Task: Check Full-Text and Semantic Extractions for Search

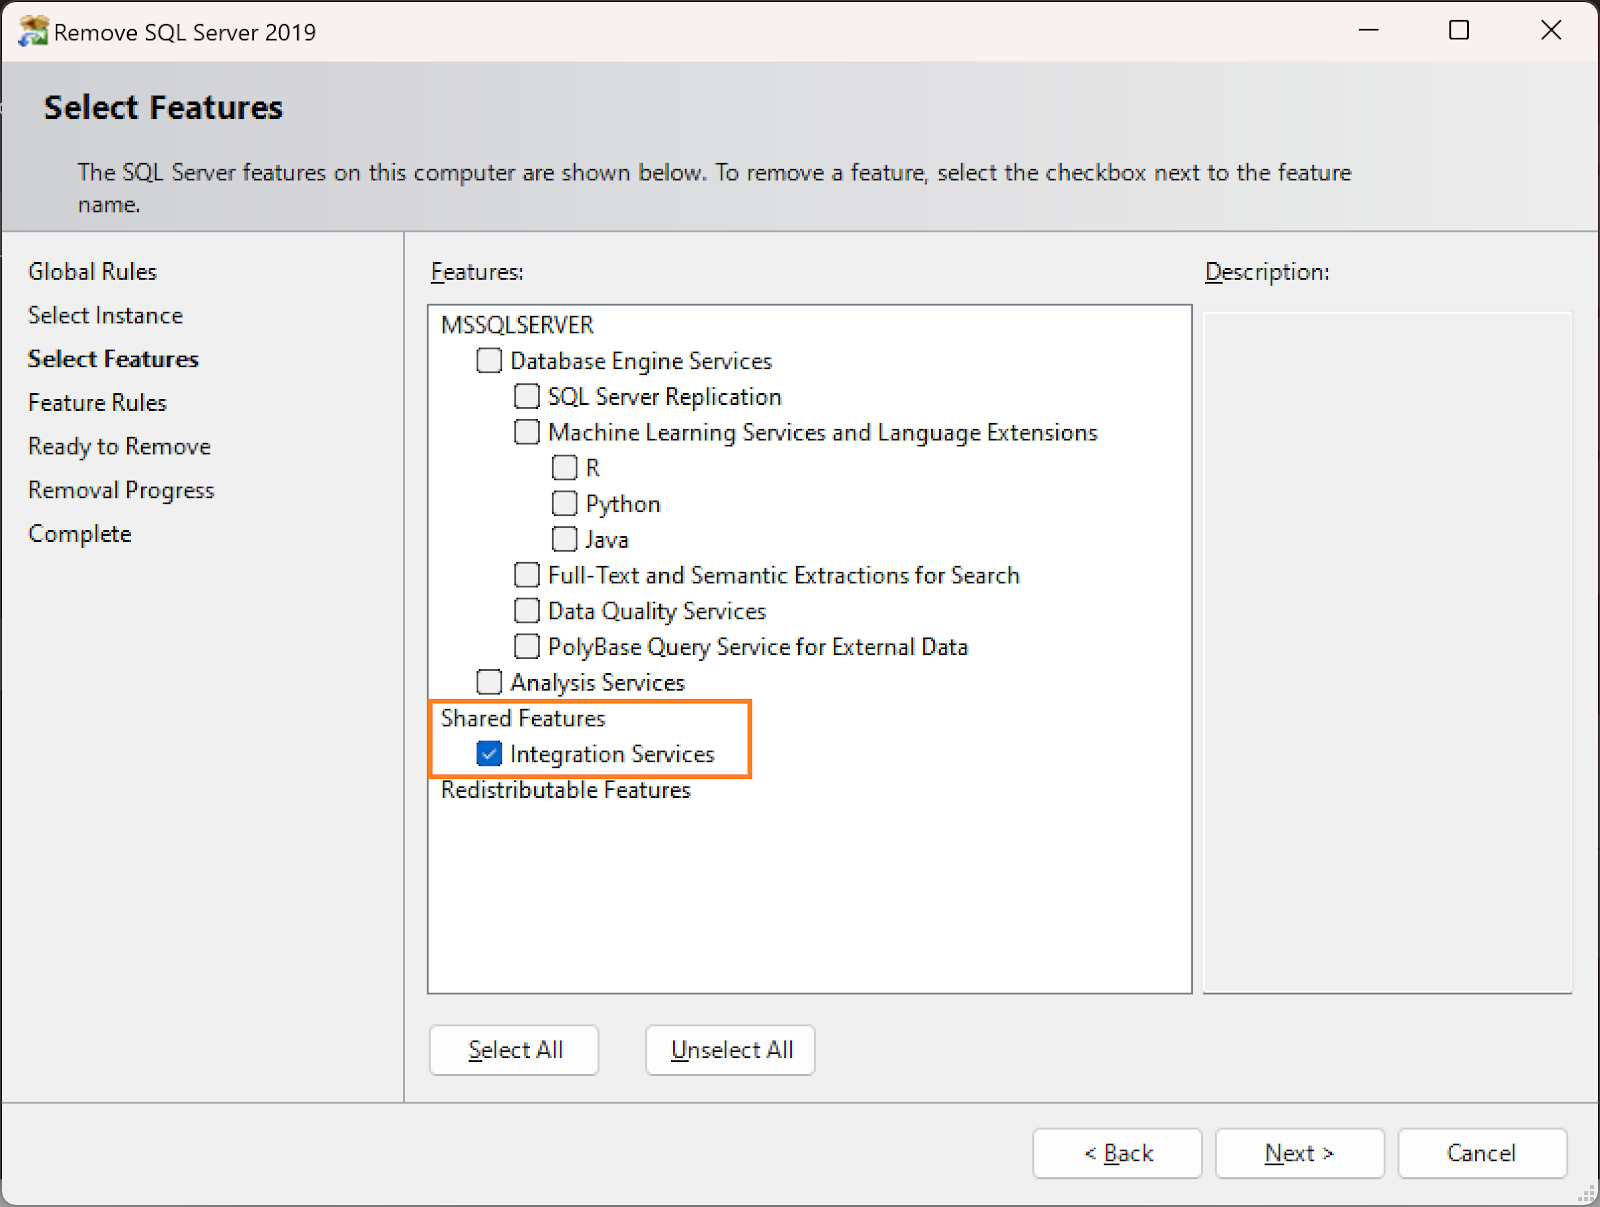Action: [527, 575]
